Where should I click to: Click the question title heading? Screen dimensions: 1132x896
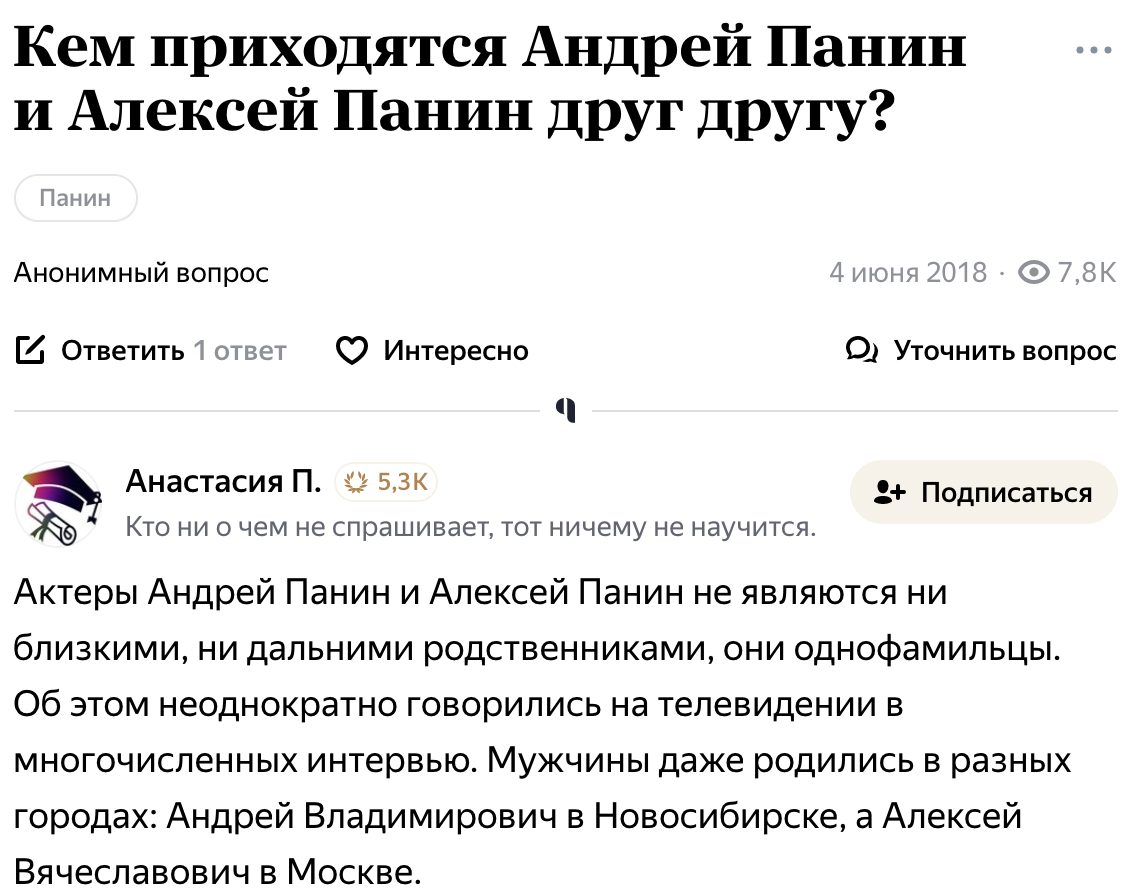(490, 82)
